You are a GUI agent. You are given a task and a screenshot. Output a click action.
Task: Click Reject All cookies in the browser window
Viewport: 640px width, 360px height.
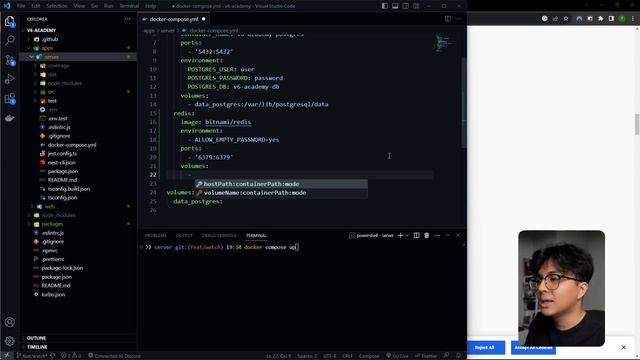tap(484, 347)
